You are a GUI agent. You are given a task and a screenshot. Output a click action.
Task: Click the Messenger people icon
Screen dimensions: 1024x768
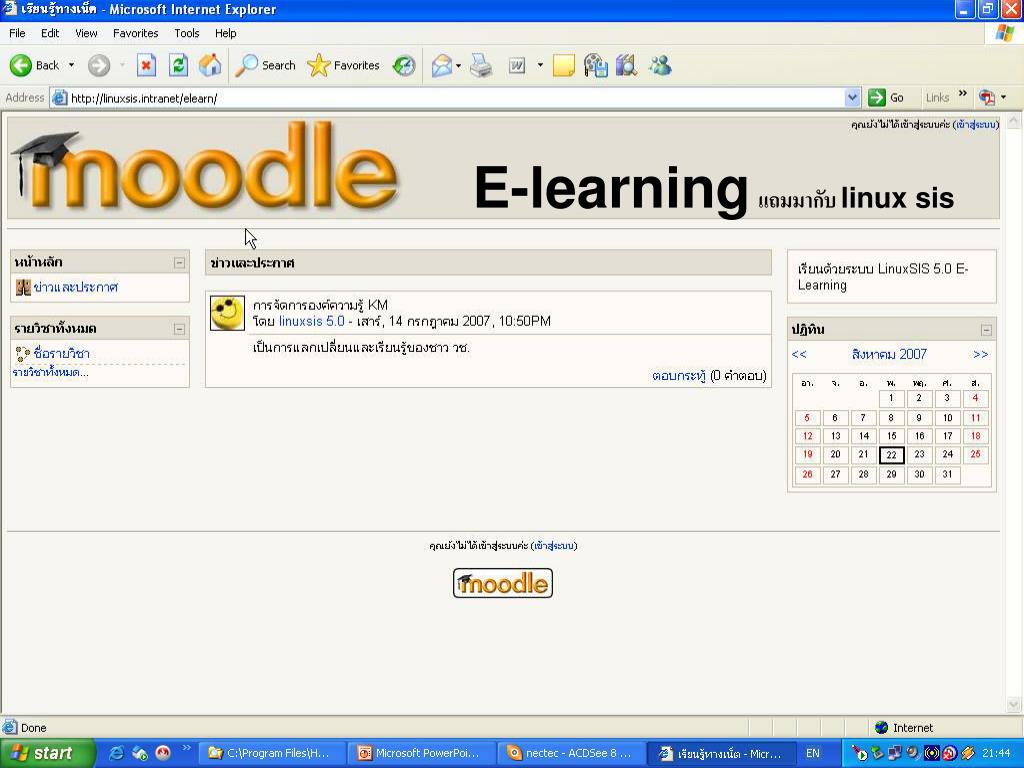pos(660,65)
